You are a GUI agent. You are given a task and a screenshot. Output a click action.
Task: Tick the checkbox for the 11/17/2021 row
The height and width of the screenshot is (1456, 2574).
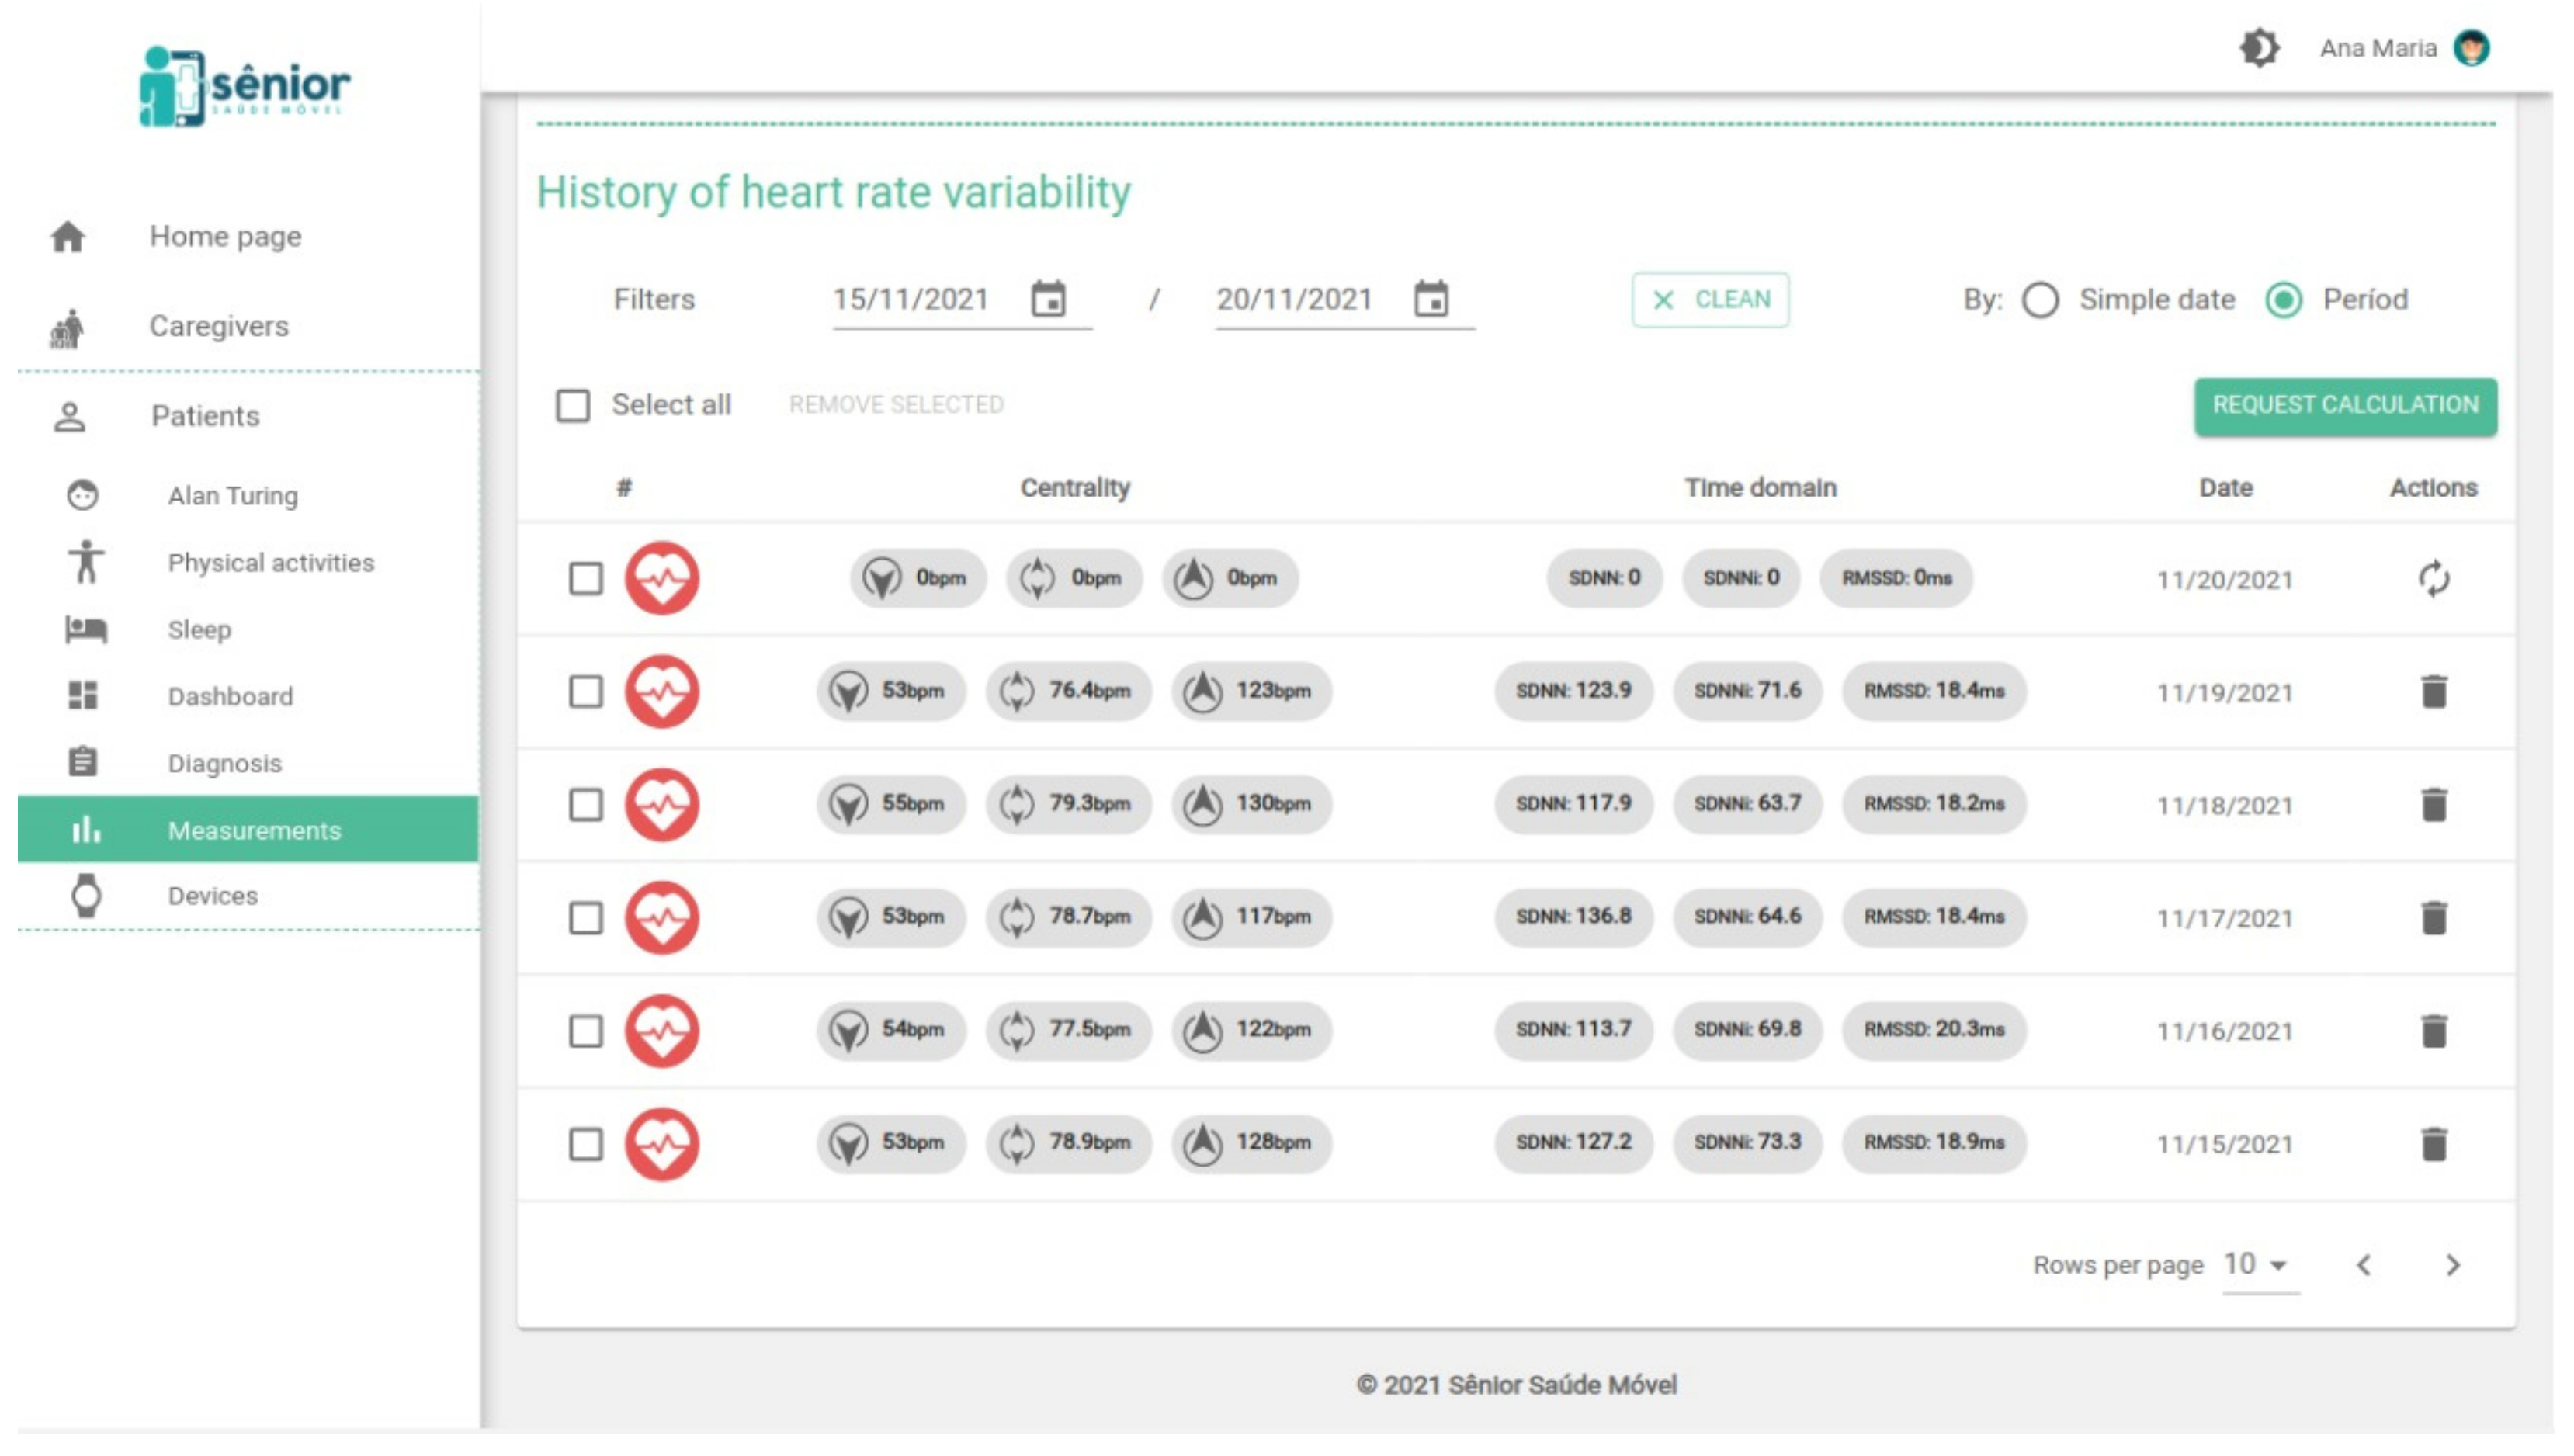click(586, 918)
